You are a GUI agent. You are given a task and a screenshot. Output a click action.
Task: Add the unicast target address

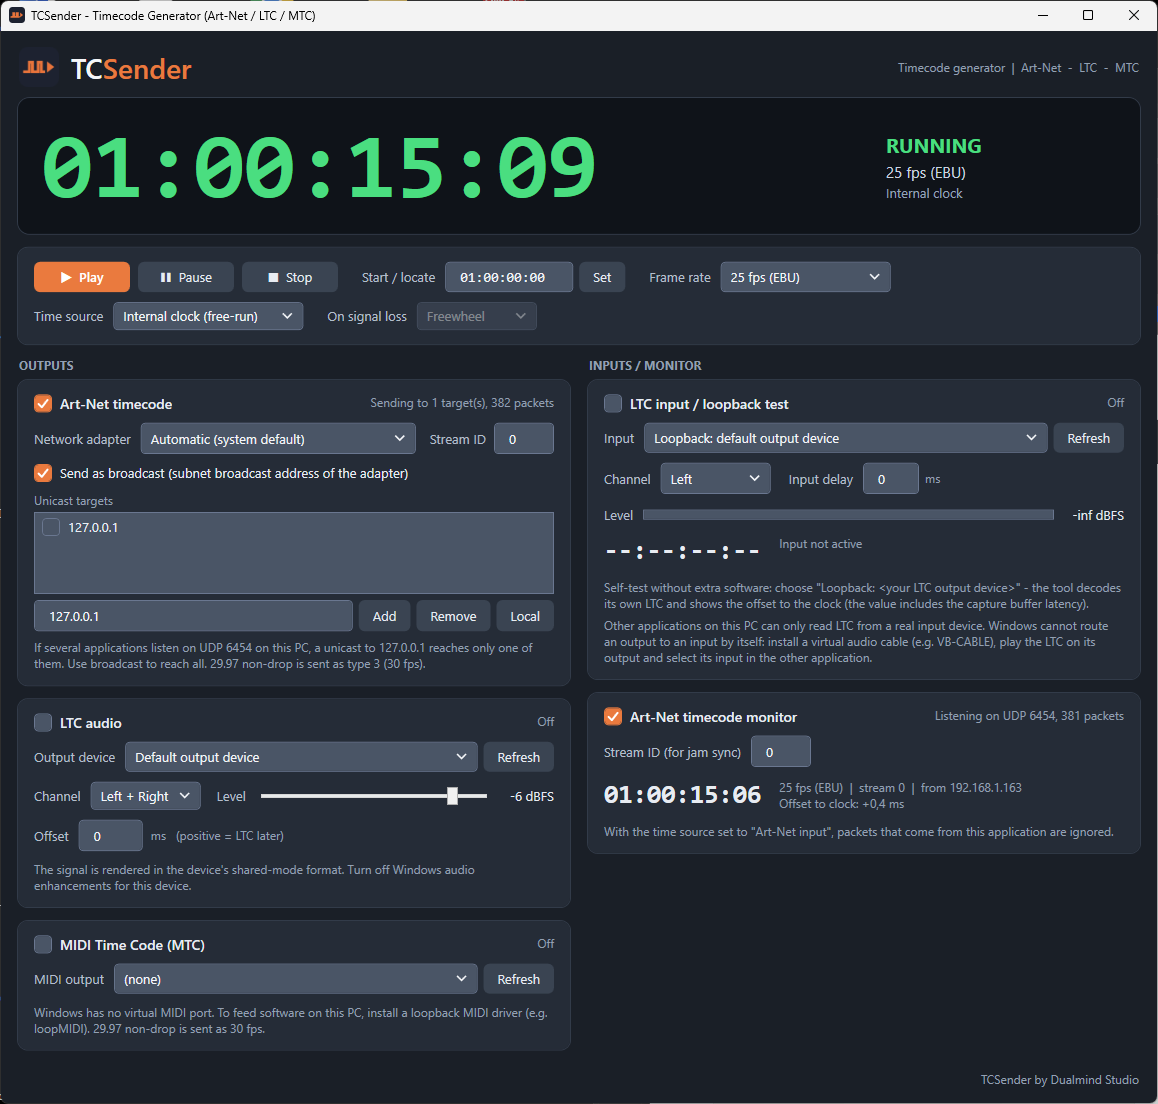click(384, 616)
